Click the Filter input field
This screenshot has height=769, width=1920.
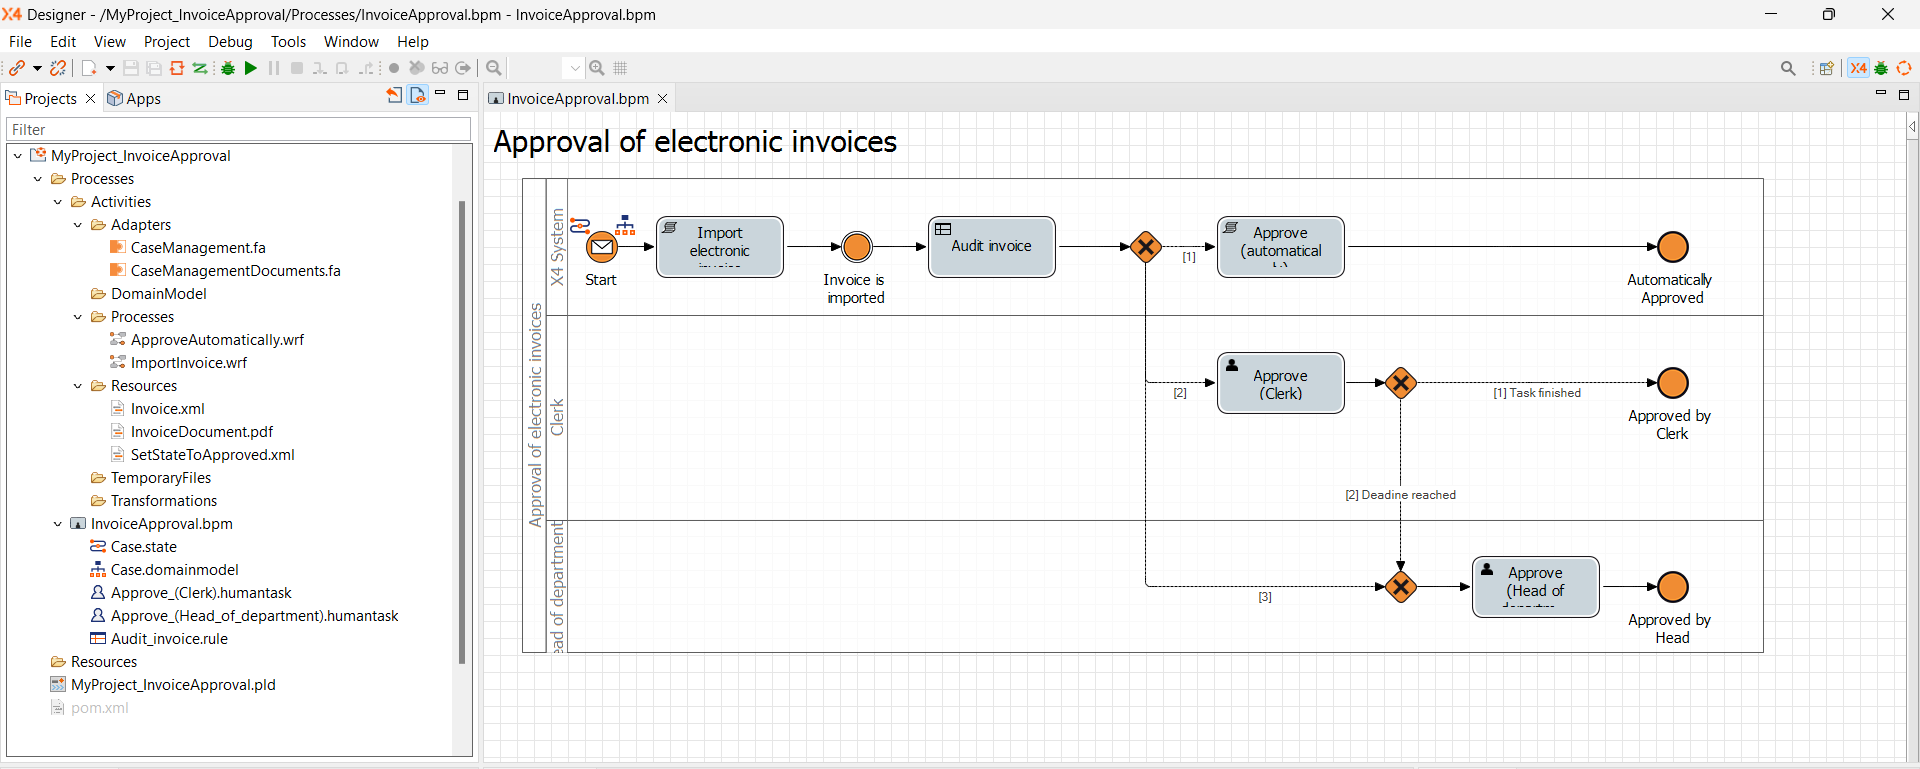tap(238, 129)
